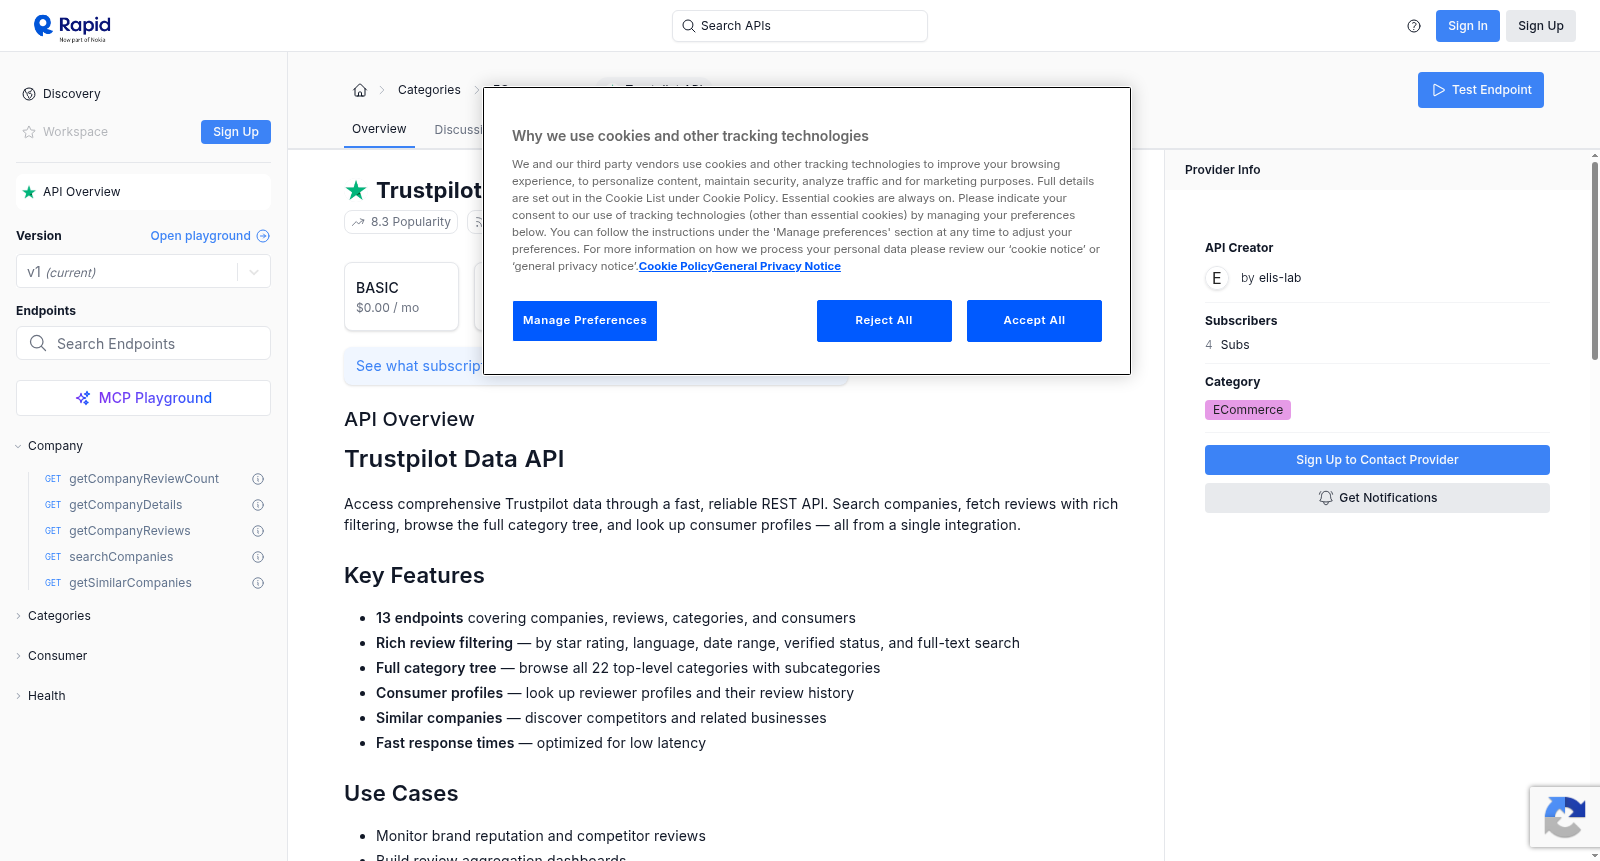The image size is (1600, 861).
Task: Click the Sign In button
Action: [1467, 26]
